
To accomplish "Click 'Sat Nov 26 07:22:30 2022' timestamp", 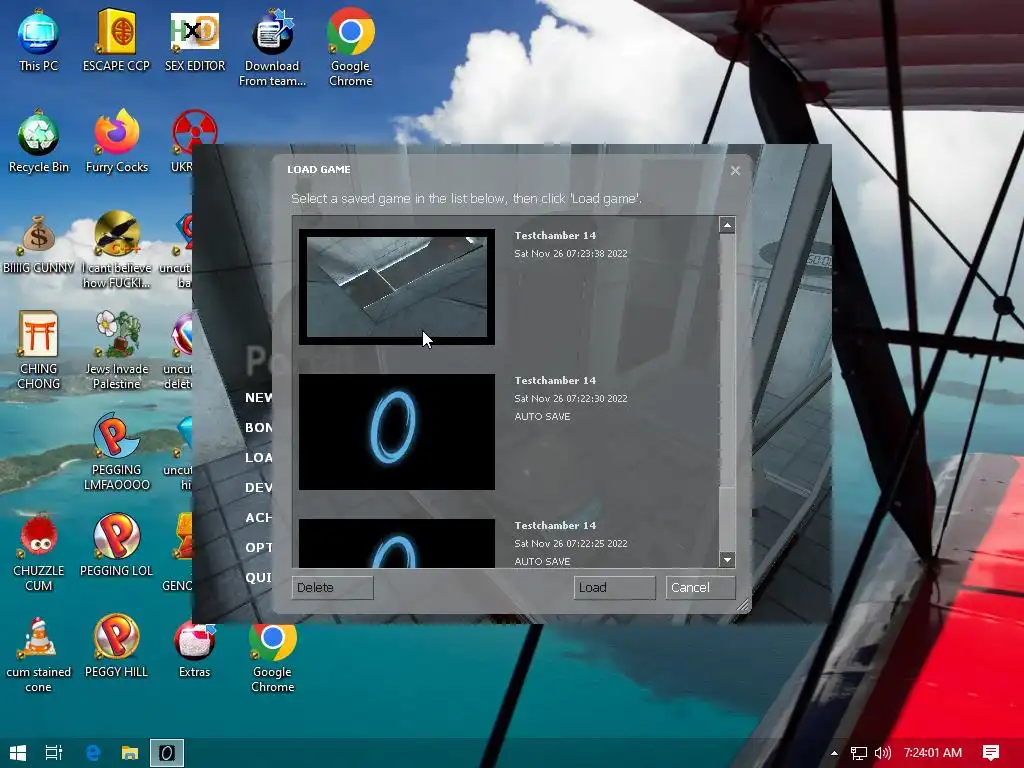I will (x=571, y=398).
